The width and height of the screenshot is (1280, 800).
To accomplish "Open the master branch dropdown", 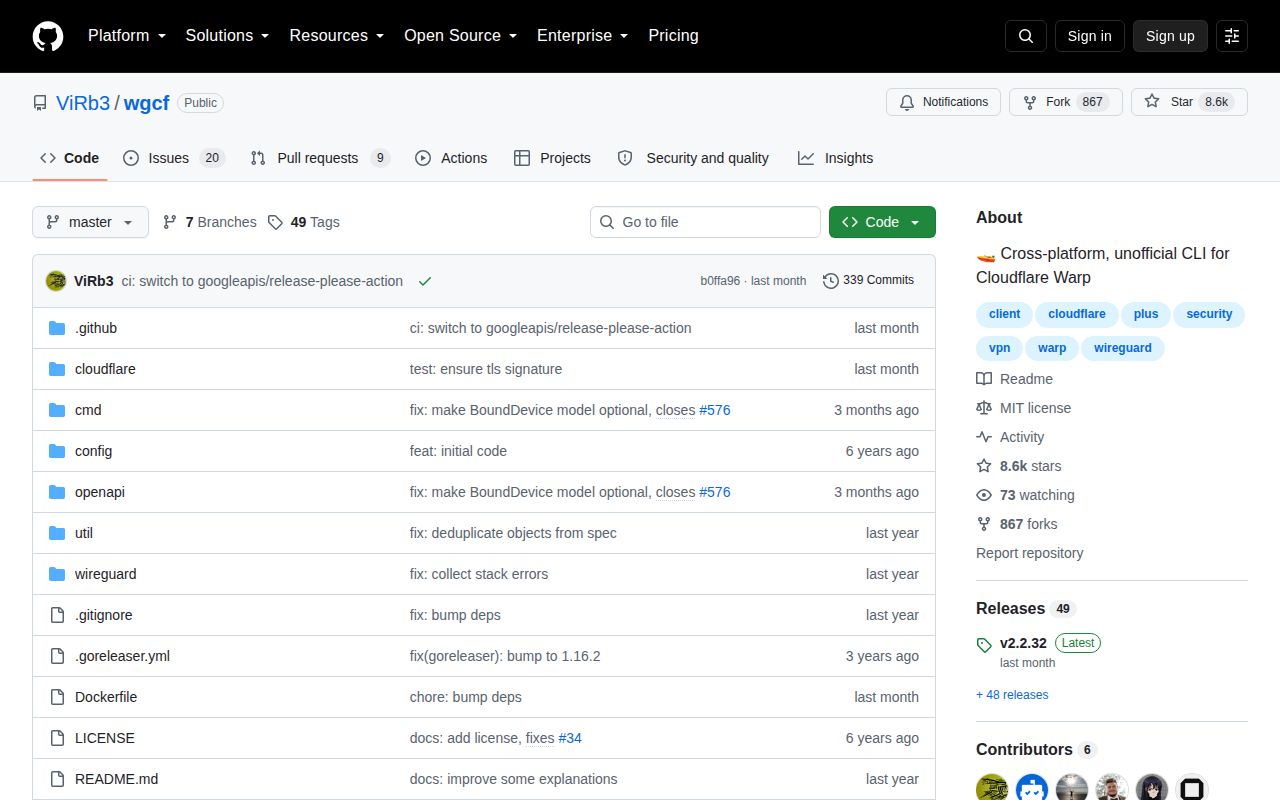I will click(x=90, y=222).
